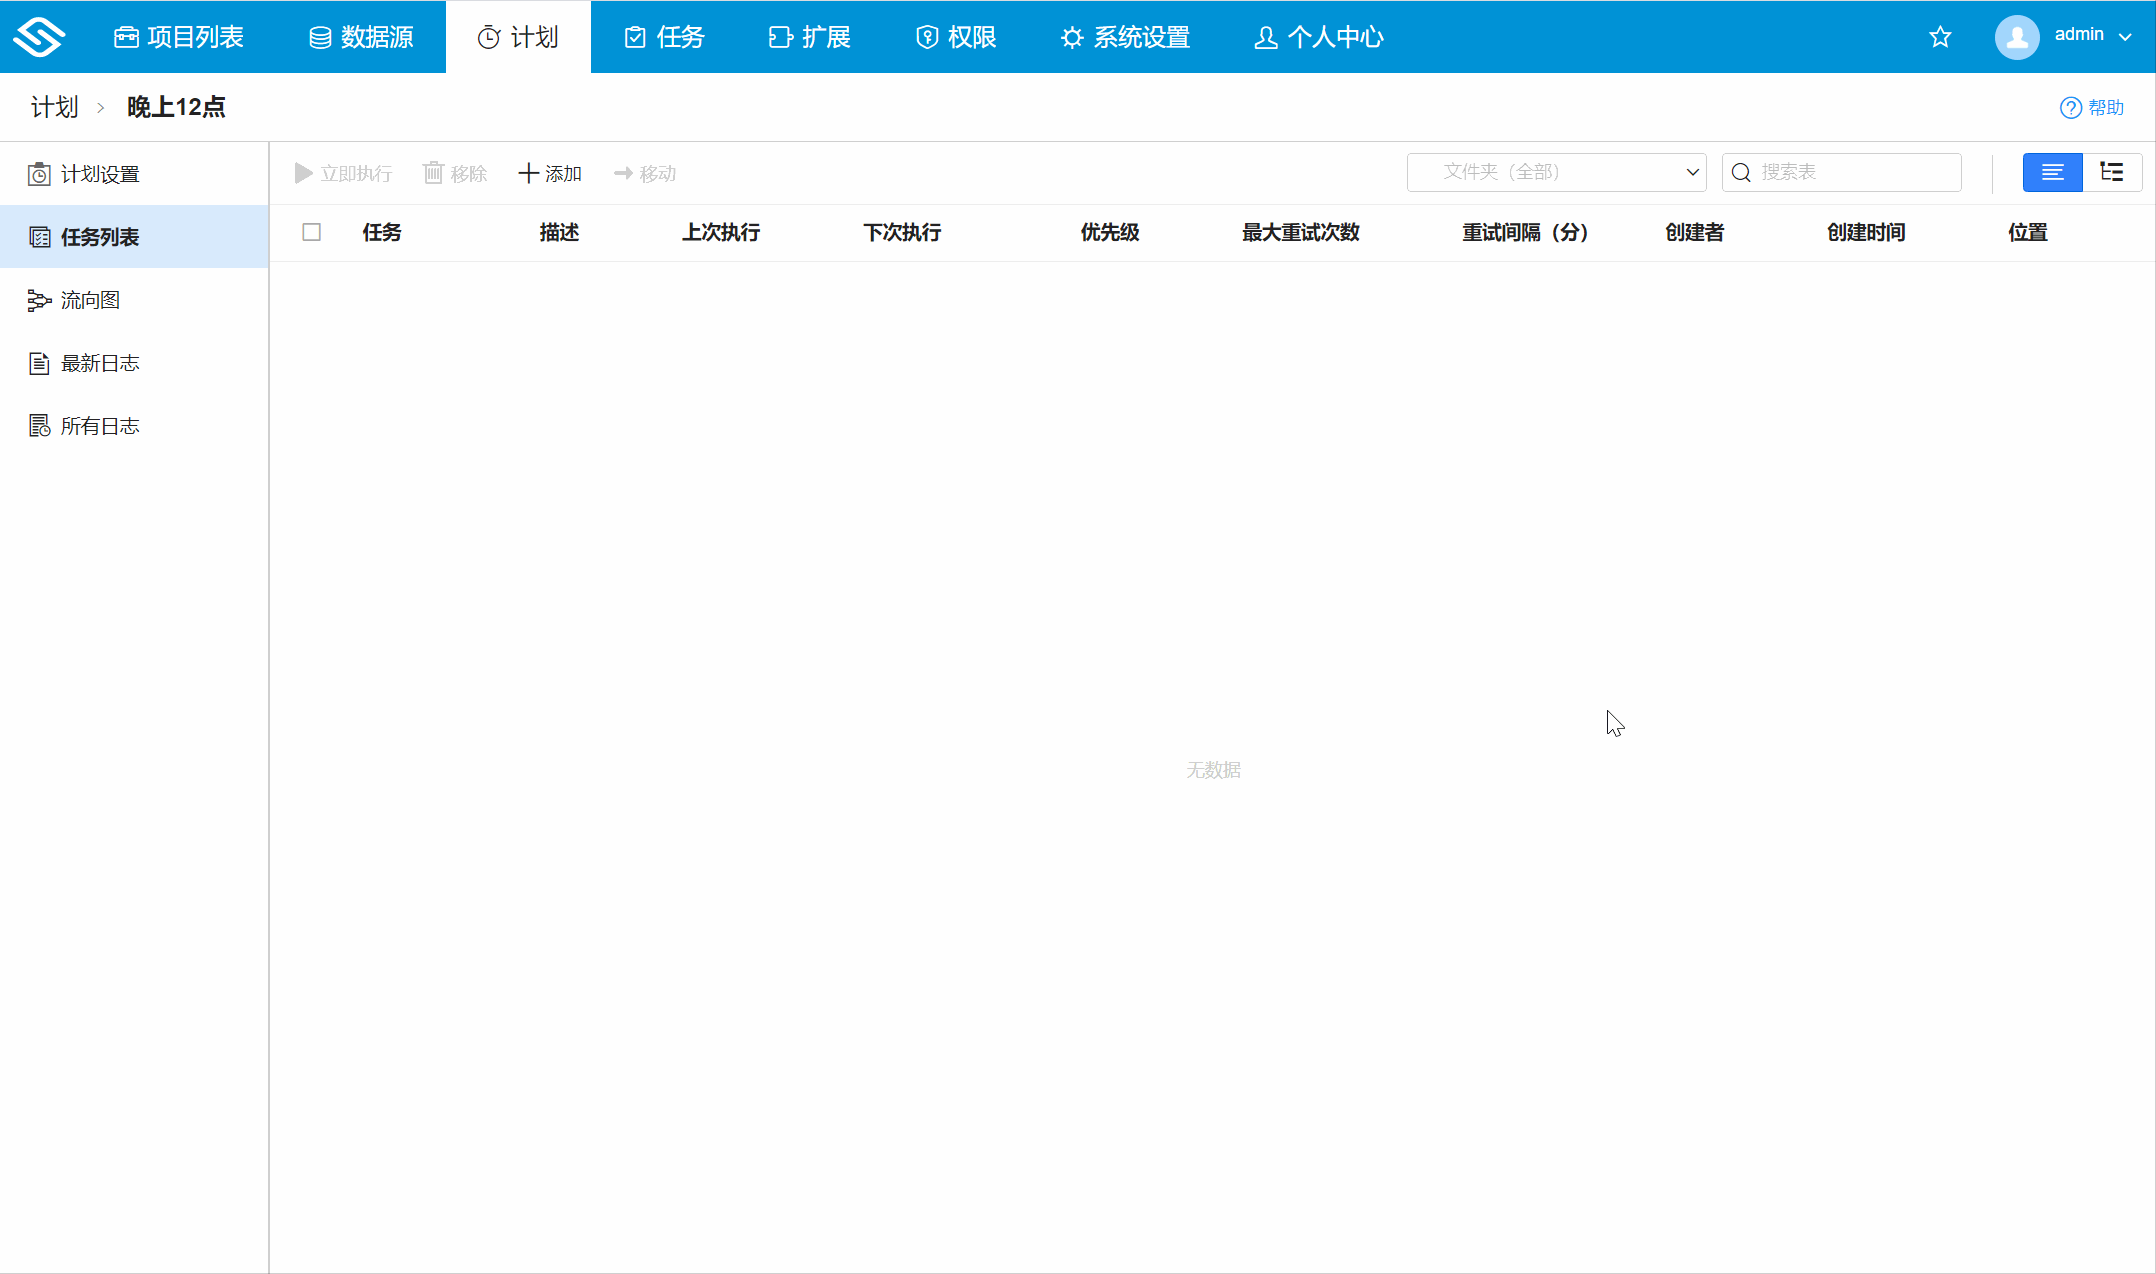Select the 最新日志 latest logs view
Image resolution: width=2156 pixels, height=1274 pixels.
(100, 363)
